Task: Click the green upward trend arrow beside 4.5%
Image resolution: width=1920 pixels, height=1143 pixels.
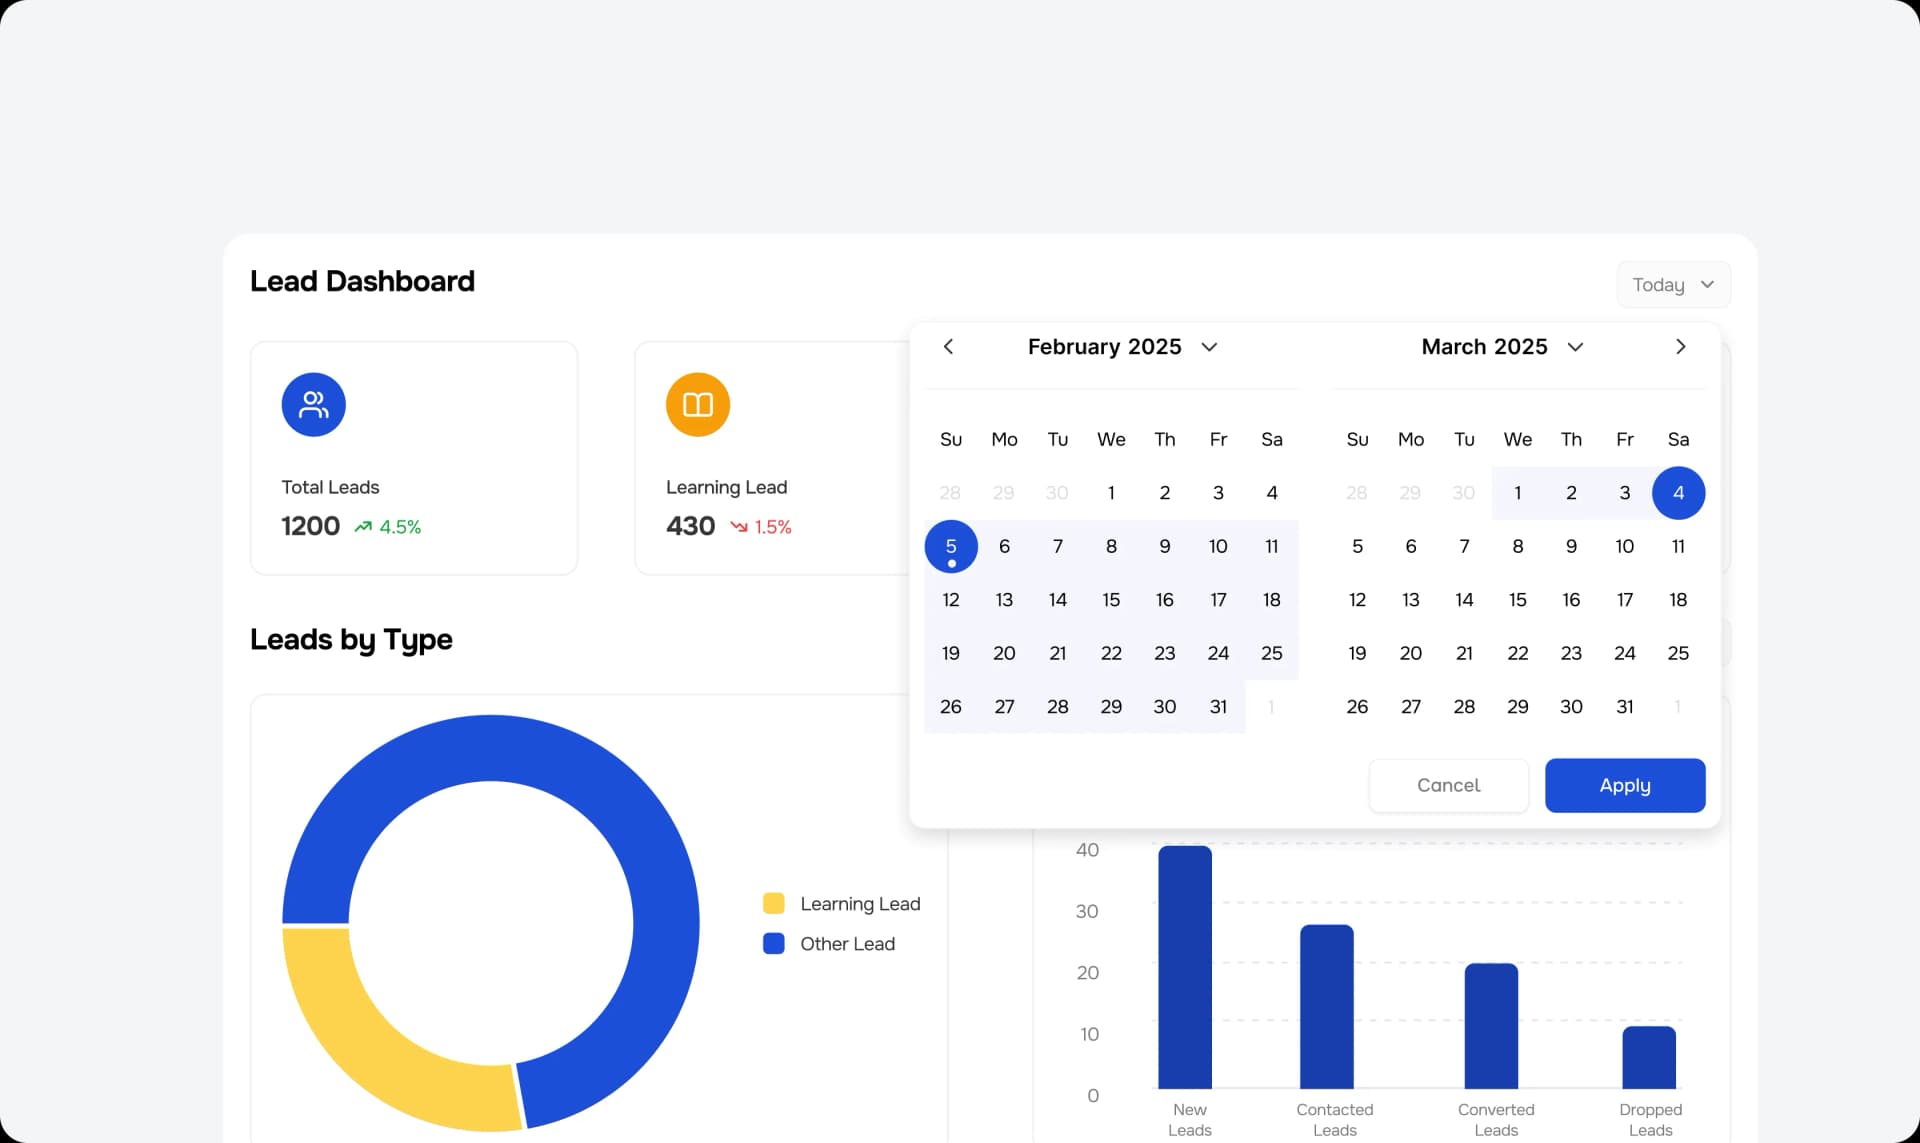Action: pos(363,526)
